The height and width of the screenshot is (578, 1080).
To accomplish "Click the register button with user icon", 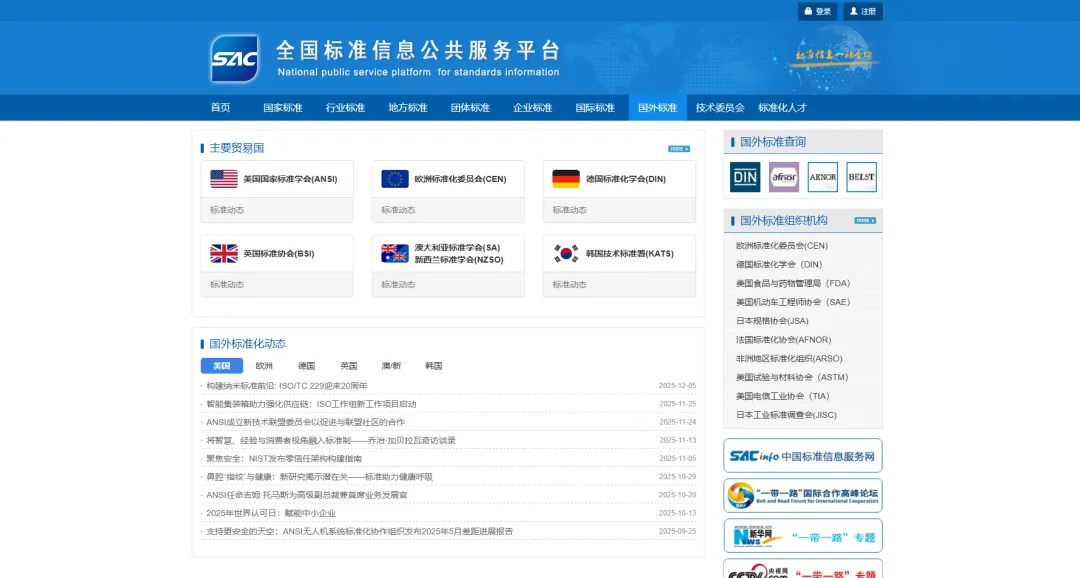I will [863, 11].
